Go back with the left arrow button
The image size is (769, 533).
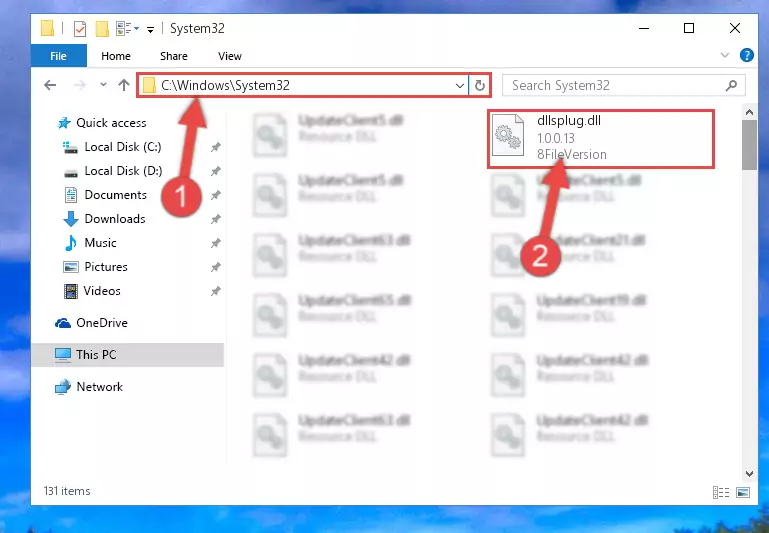click(x=50, y=85)
